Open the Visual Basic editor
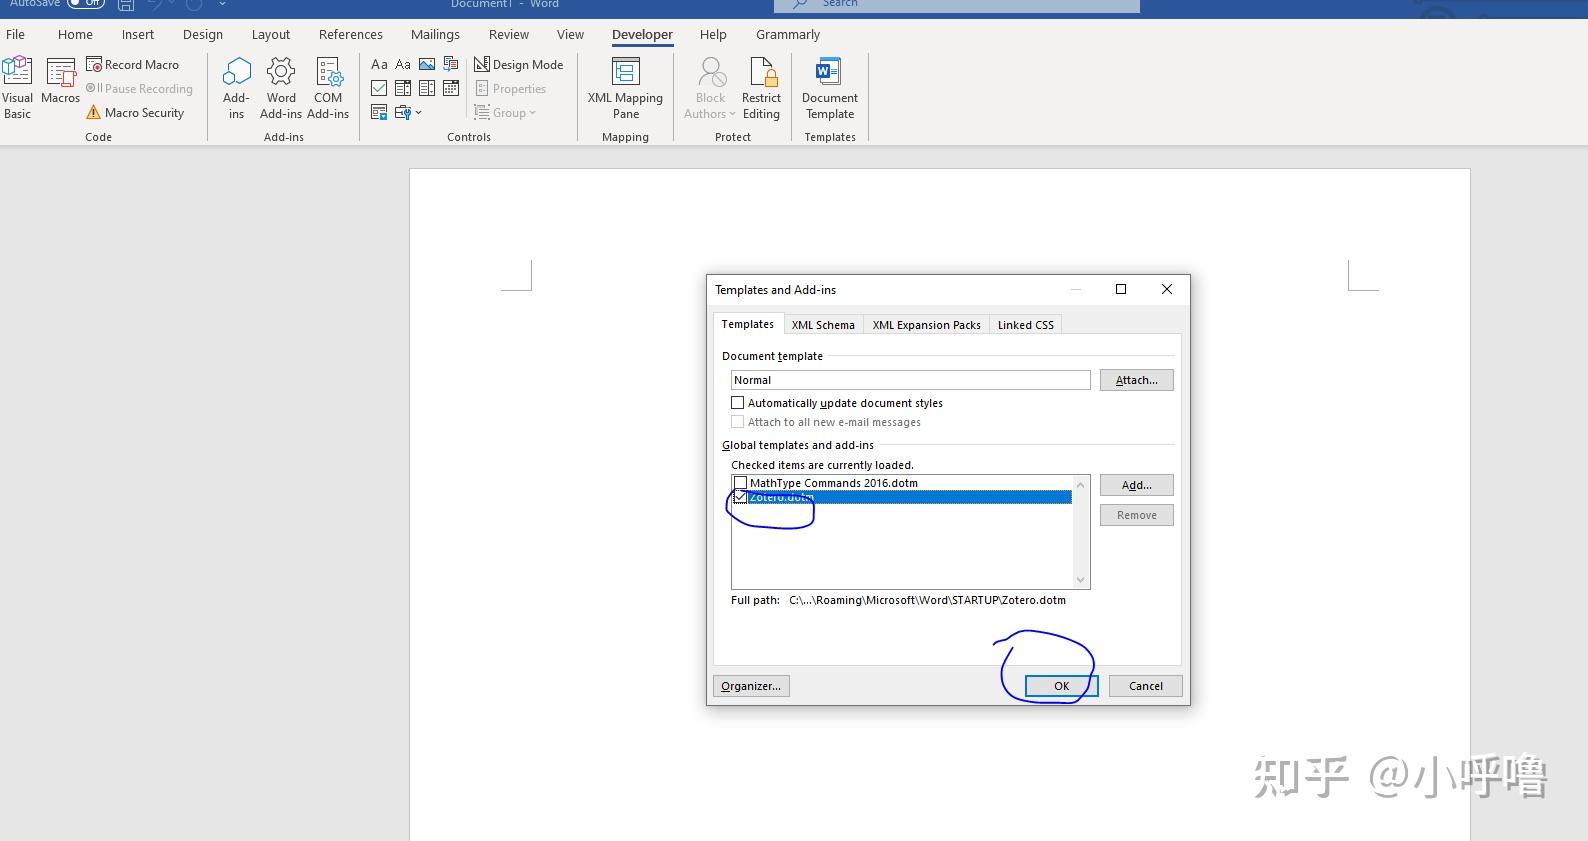The width and height of the screenshot is (1588, 841). pos(17,88)
